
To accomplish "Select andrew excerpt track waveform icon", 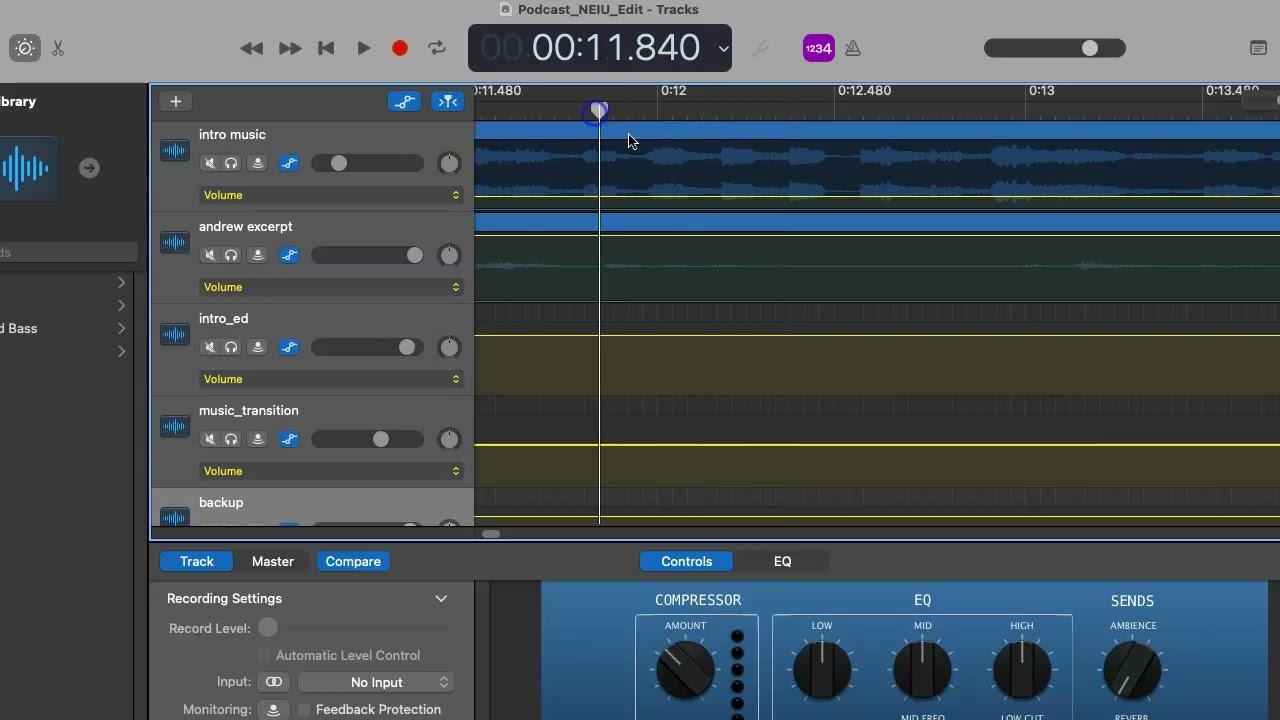I will 175,243.
